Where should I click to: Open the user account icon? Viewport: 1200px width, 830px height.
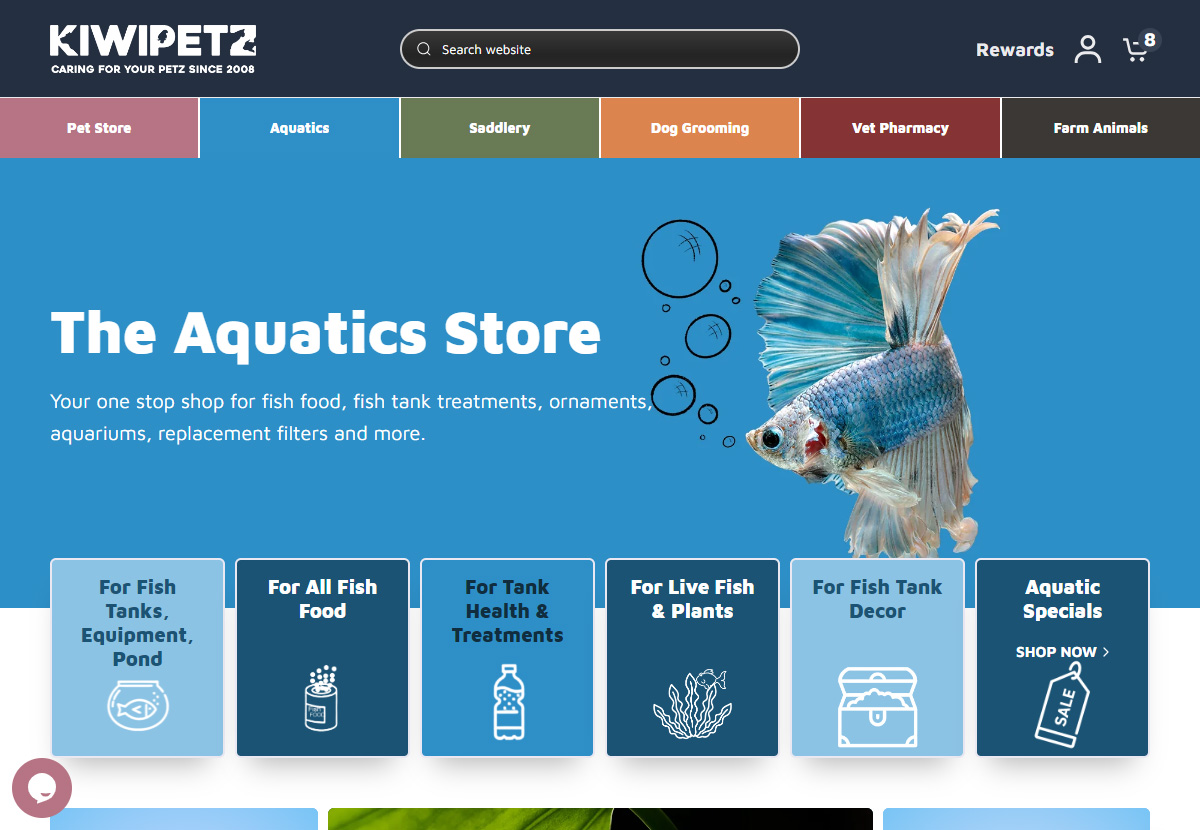coord(1088,49)
